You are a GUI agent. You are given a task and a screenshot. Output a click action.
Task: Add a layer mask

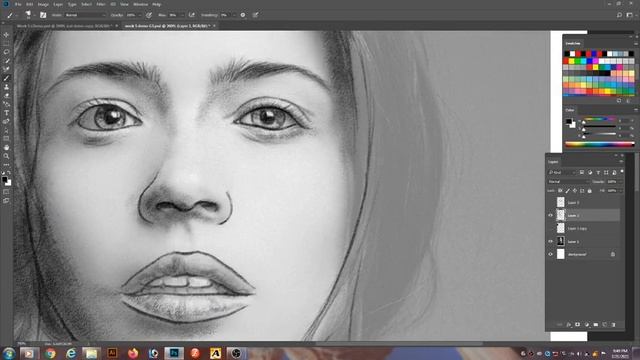click(578, 324)
